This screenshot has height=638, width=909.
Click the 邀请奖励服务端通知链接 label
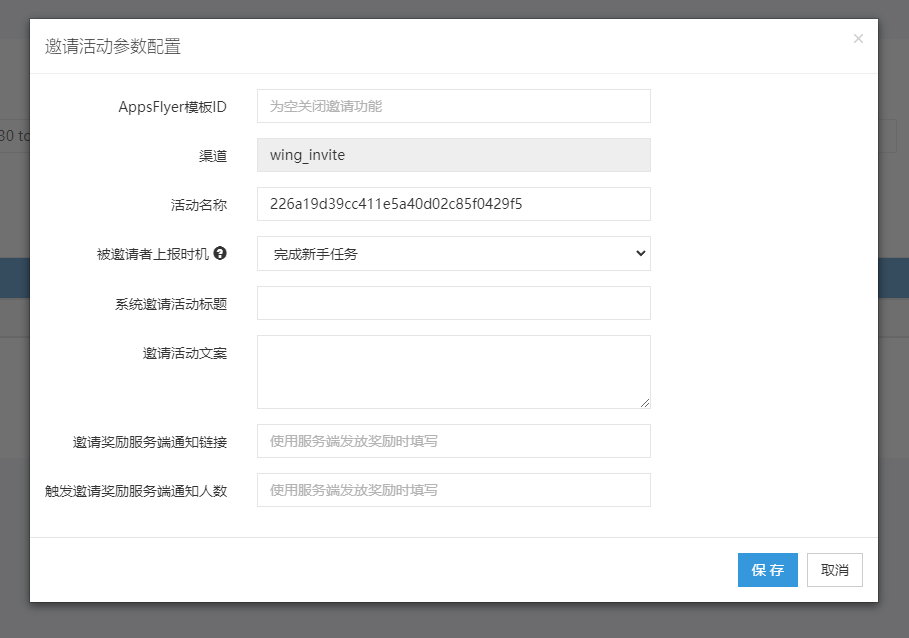(x=150, y=443)
